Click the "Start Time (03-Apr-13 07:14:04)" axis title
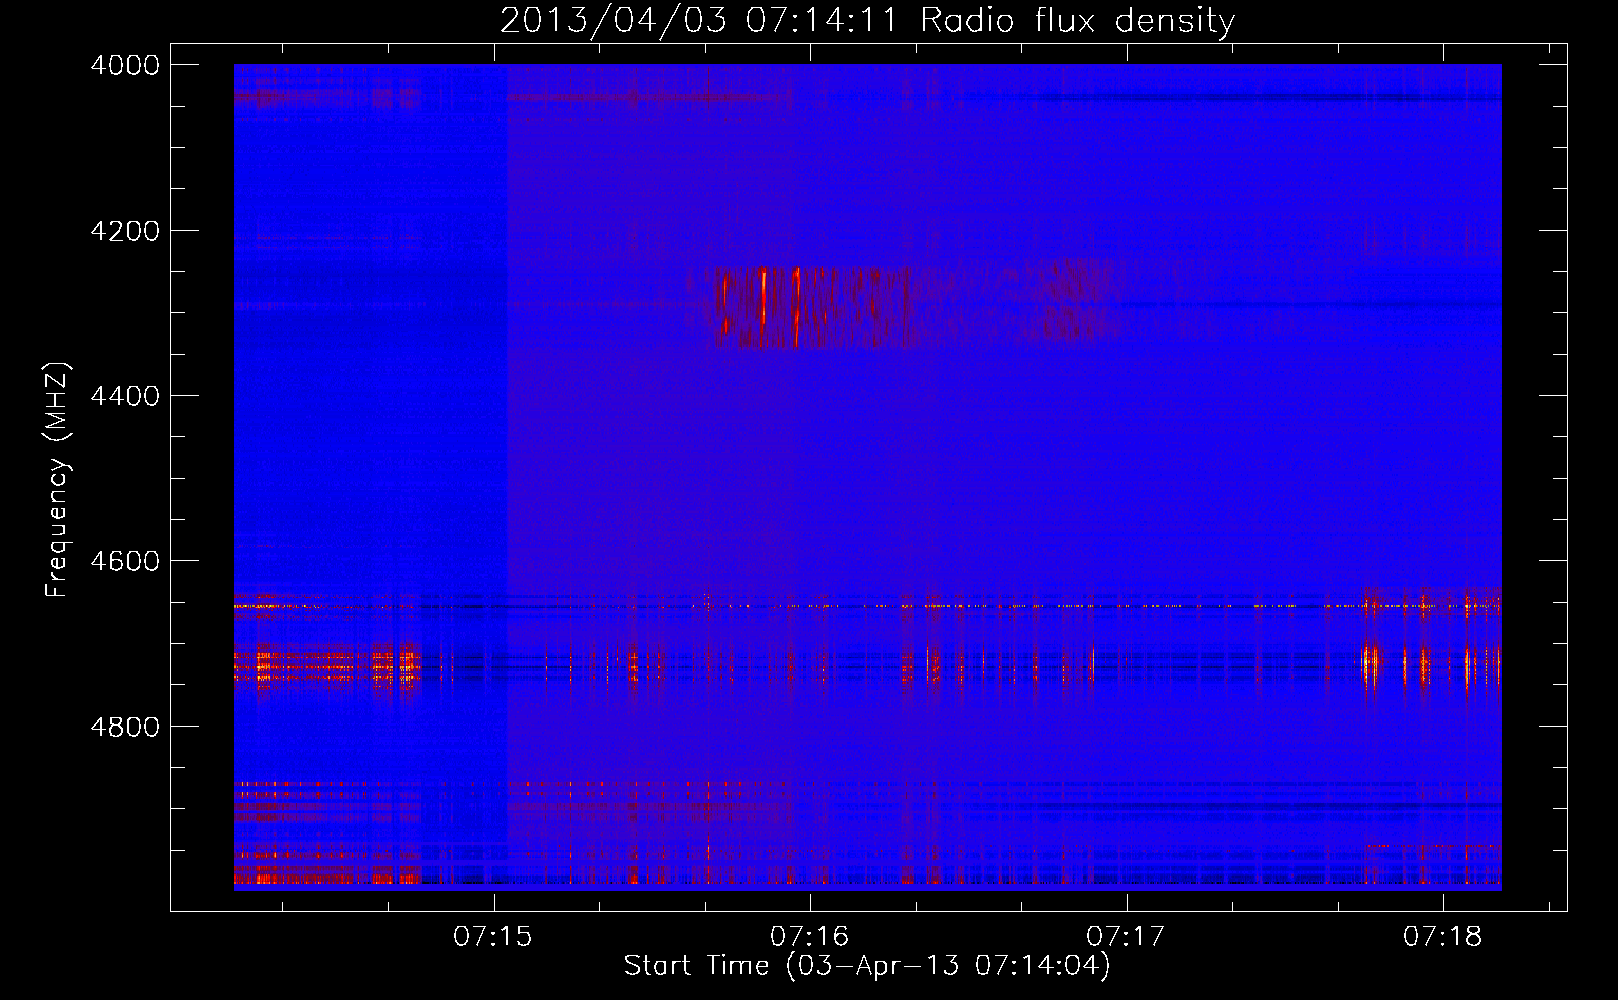Screen dimensions: 1618x1000 (x=867, y=966)
